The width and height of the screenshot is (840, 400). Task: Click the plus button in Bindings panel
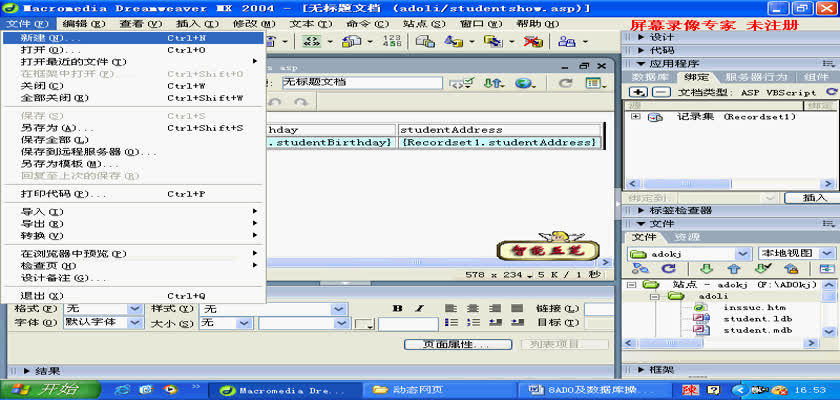click(638, 92)
